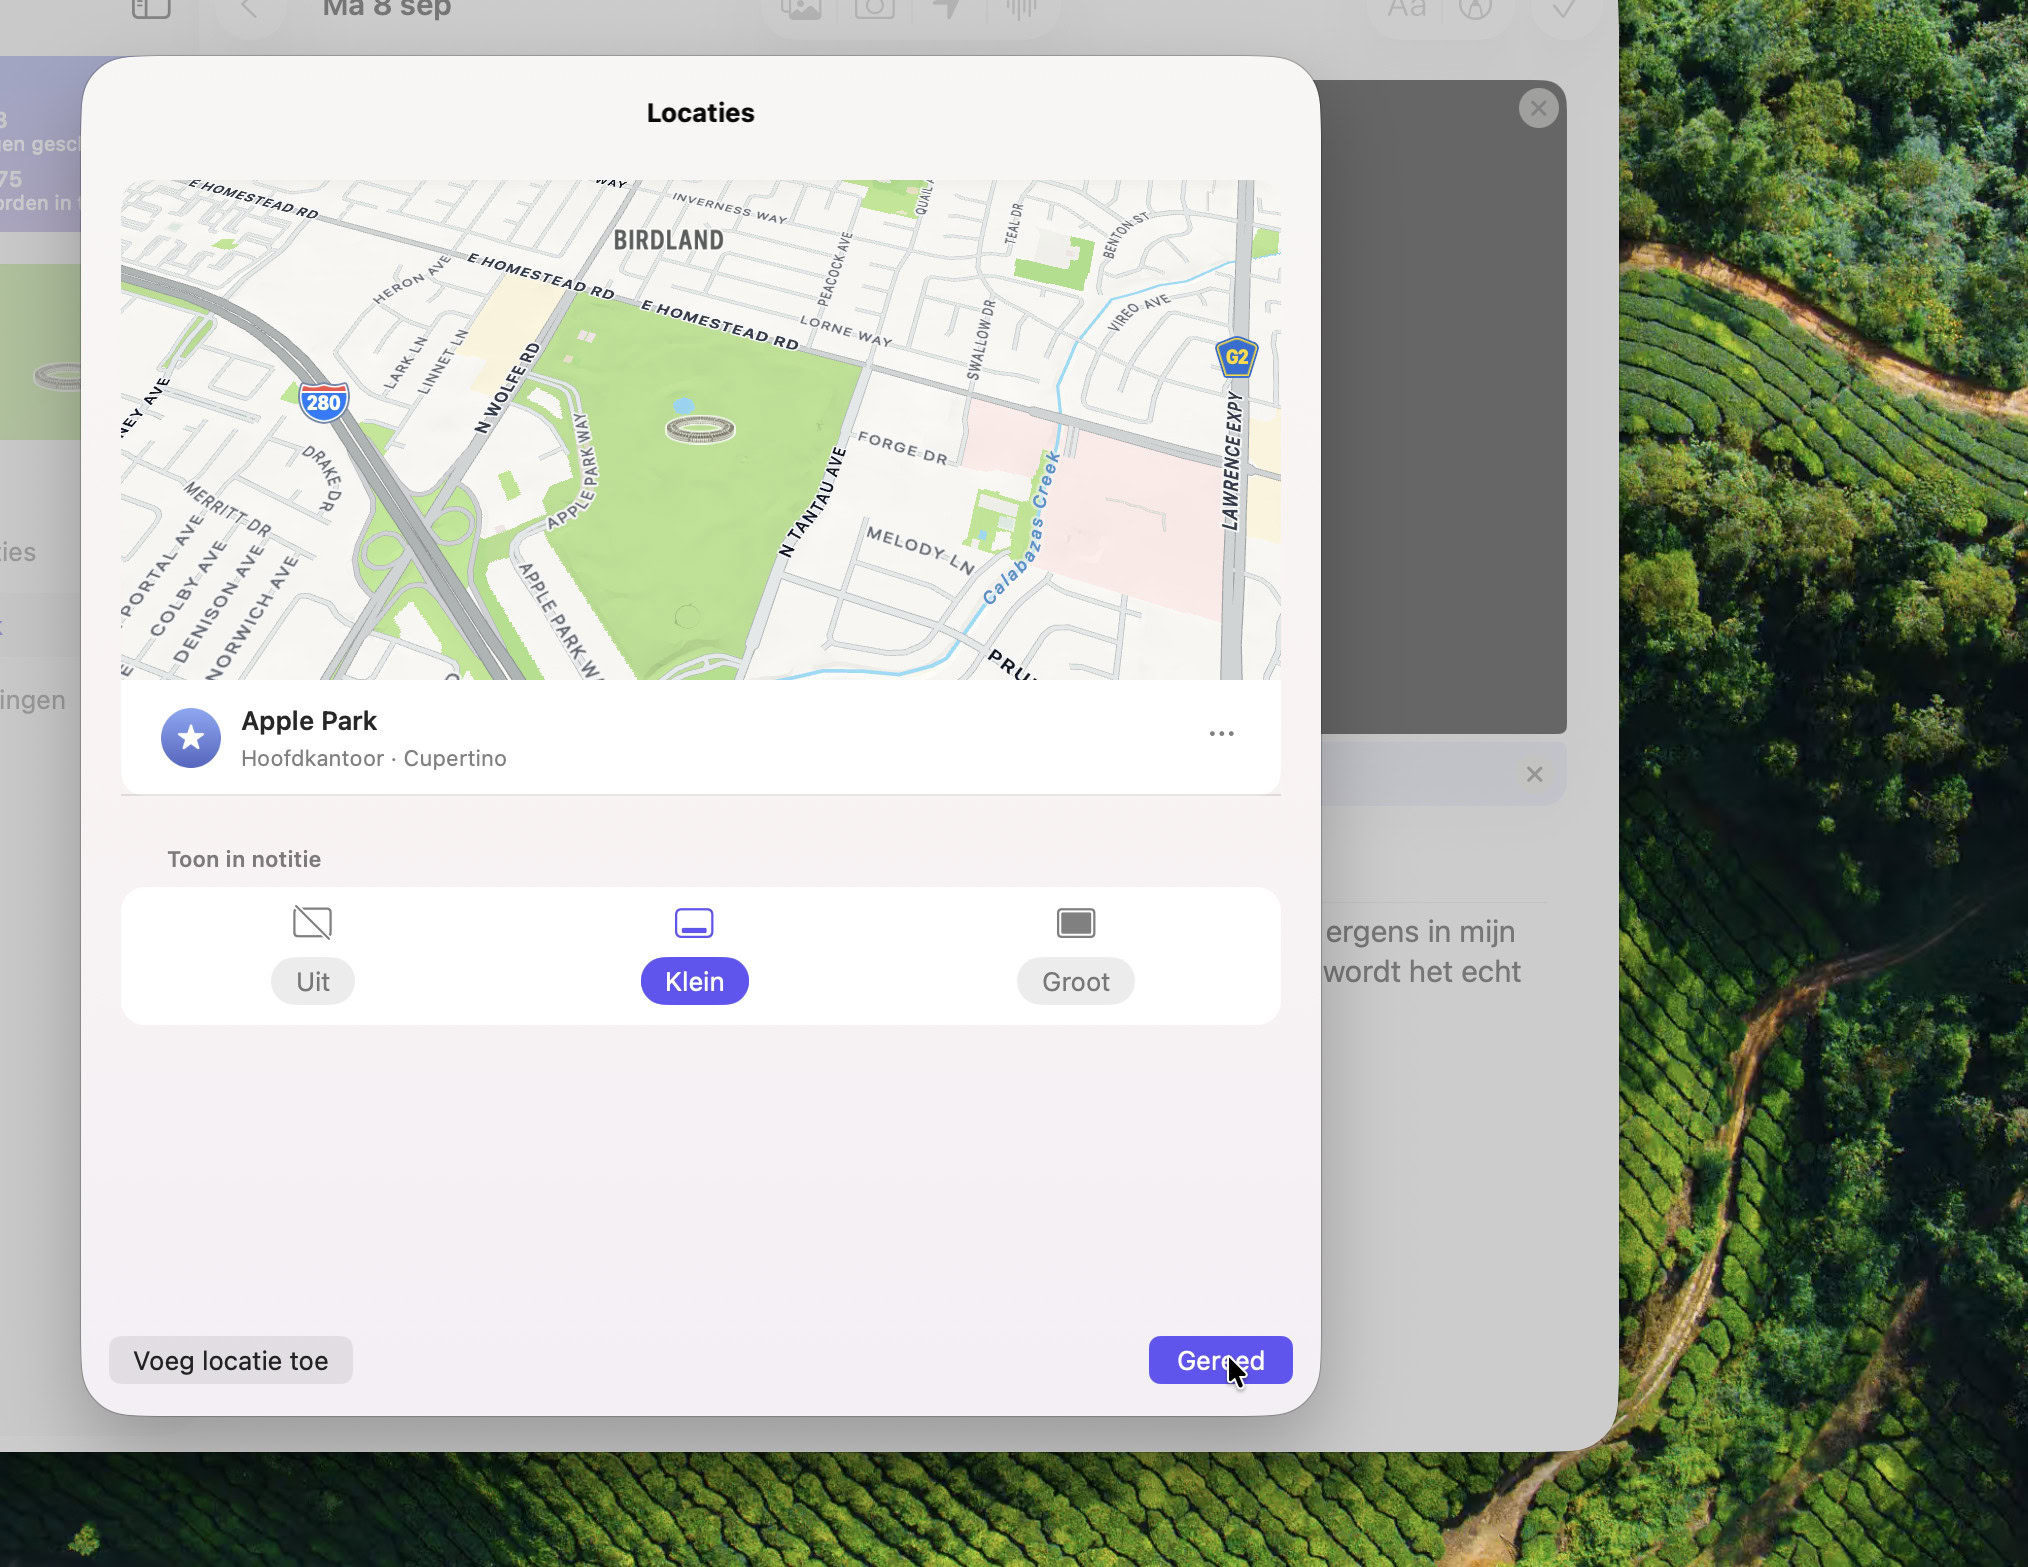Open the three-dots menu for Apple Park
Image resolution: width=2028 pixels, height=1567 pixels.
pyautogui.click(x=1221, y=734)
